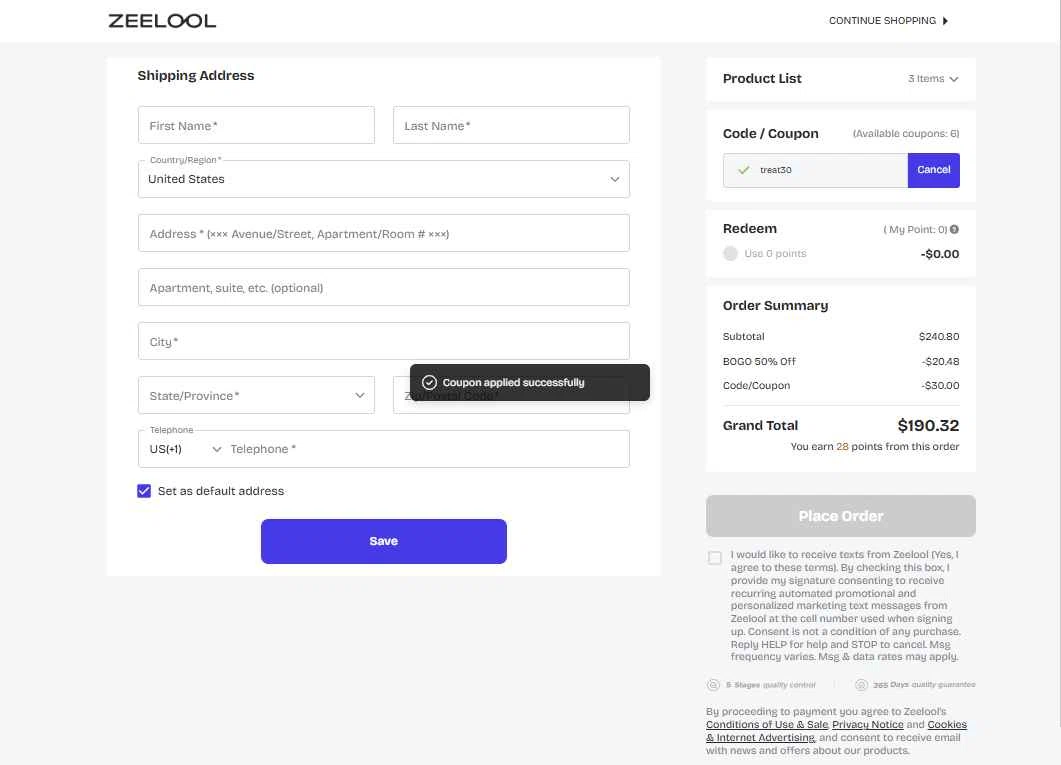Open the Conditions of Use & Sale link
Viewport: 1061px width, 765px height.
coord(767,725)
